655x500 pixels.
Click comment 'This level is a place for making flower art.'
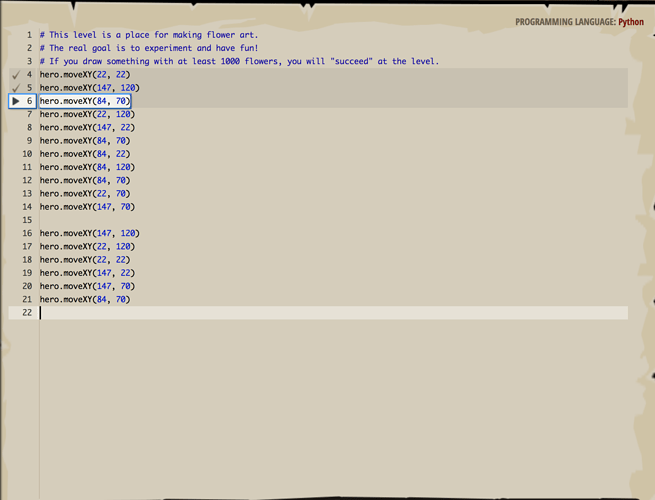(x=149, y=35)
